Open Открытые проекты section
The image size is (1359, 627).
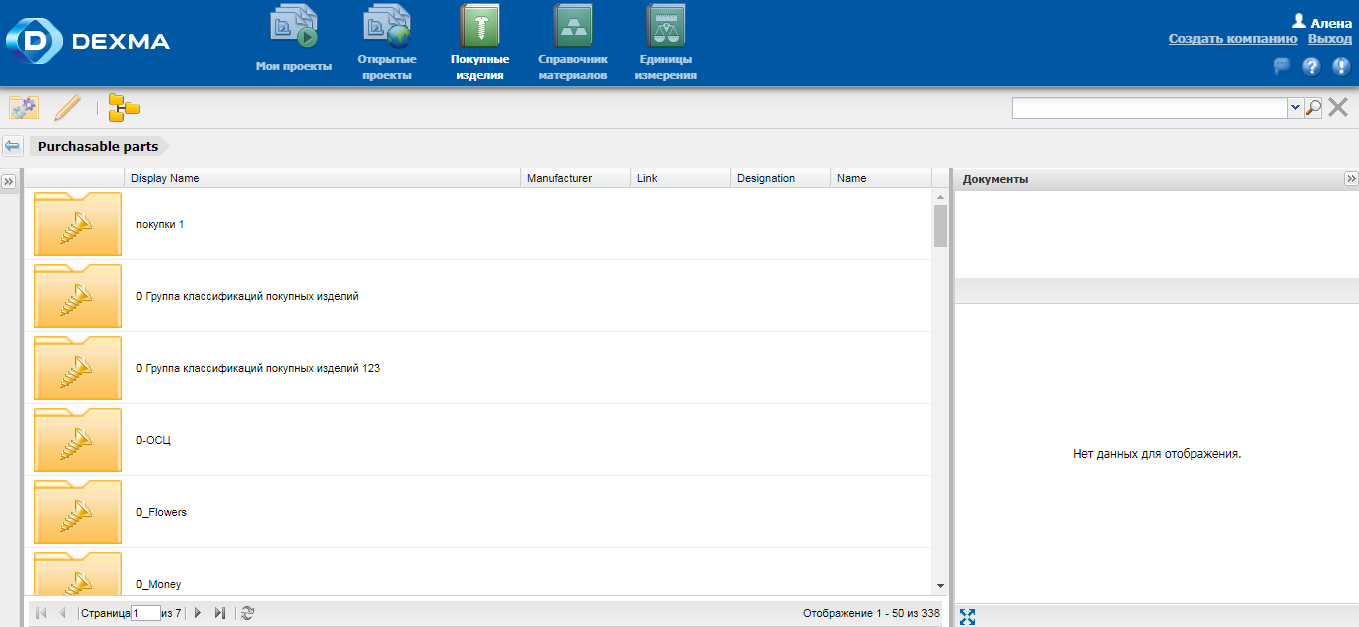(386, 44)
